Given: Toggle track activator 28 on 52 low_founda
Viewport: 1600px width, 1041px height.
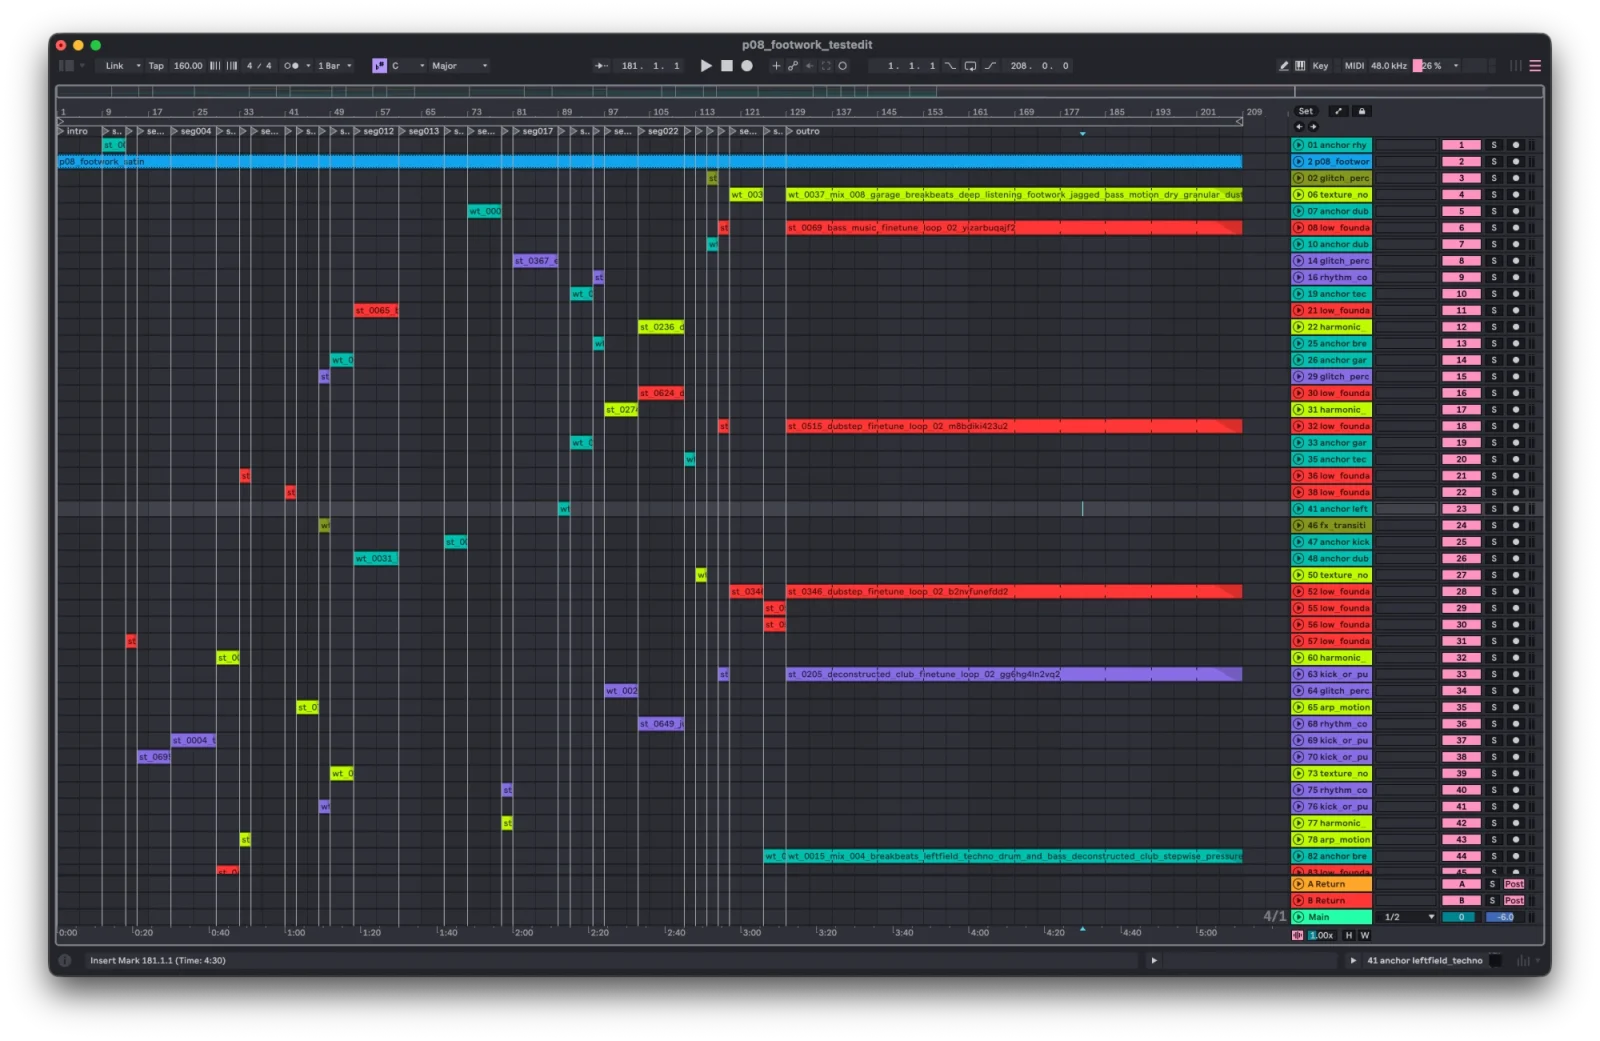Looking at the screenshot, I should 1461,592.
